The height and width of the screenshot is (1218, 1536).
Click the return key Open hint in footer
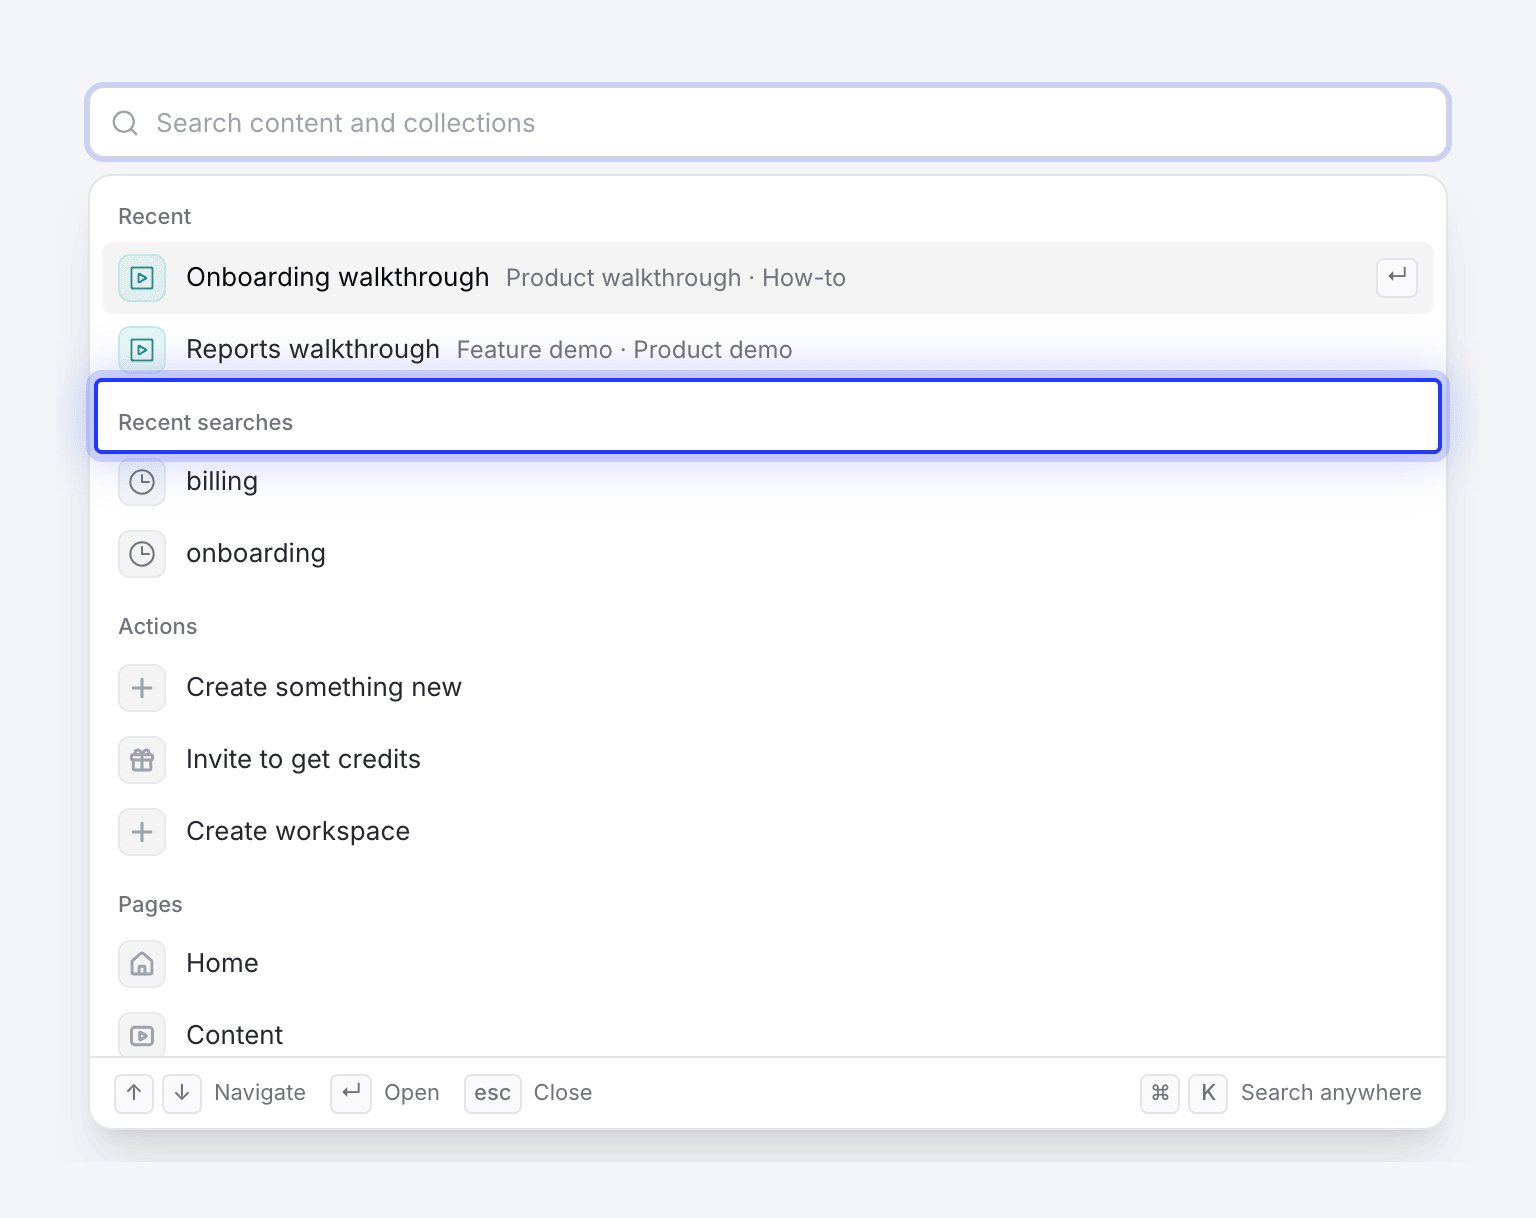pyautogui.click(x=351, y=1093)
